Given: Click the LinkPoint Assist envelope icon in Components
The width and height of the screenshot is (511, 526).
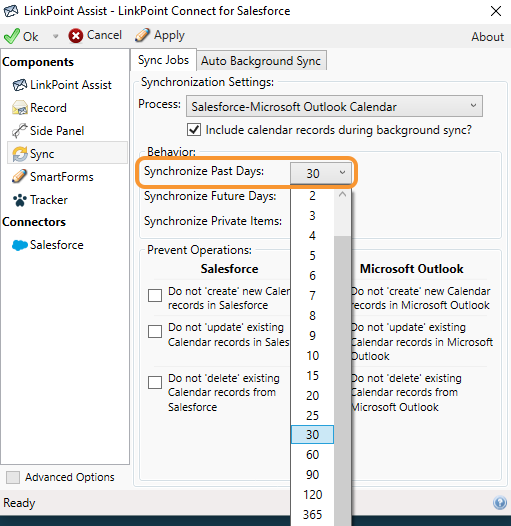Looking at the screenshot, I should (x=19, y=85).
